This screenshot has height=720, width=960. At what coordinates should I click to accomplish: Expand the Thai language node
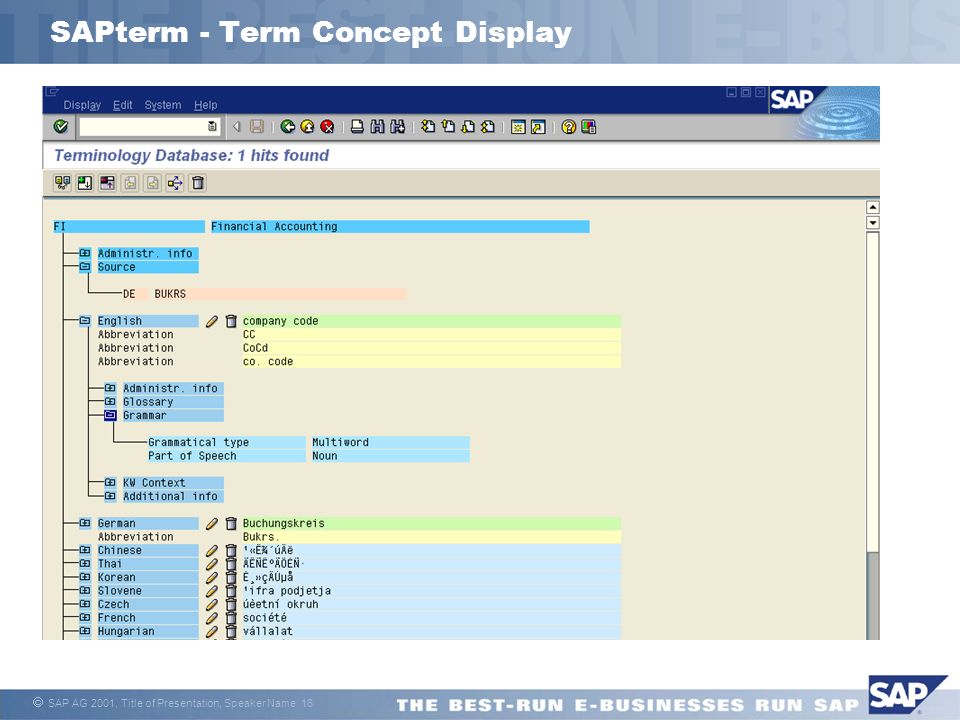tap(85, 563)
